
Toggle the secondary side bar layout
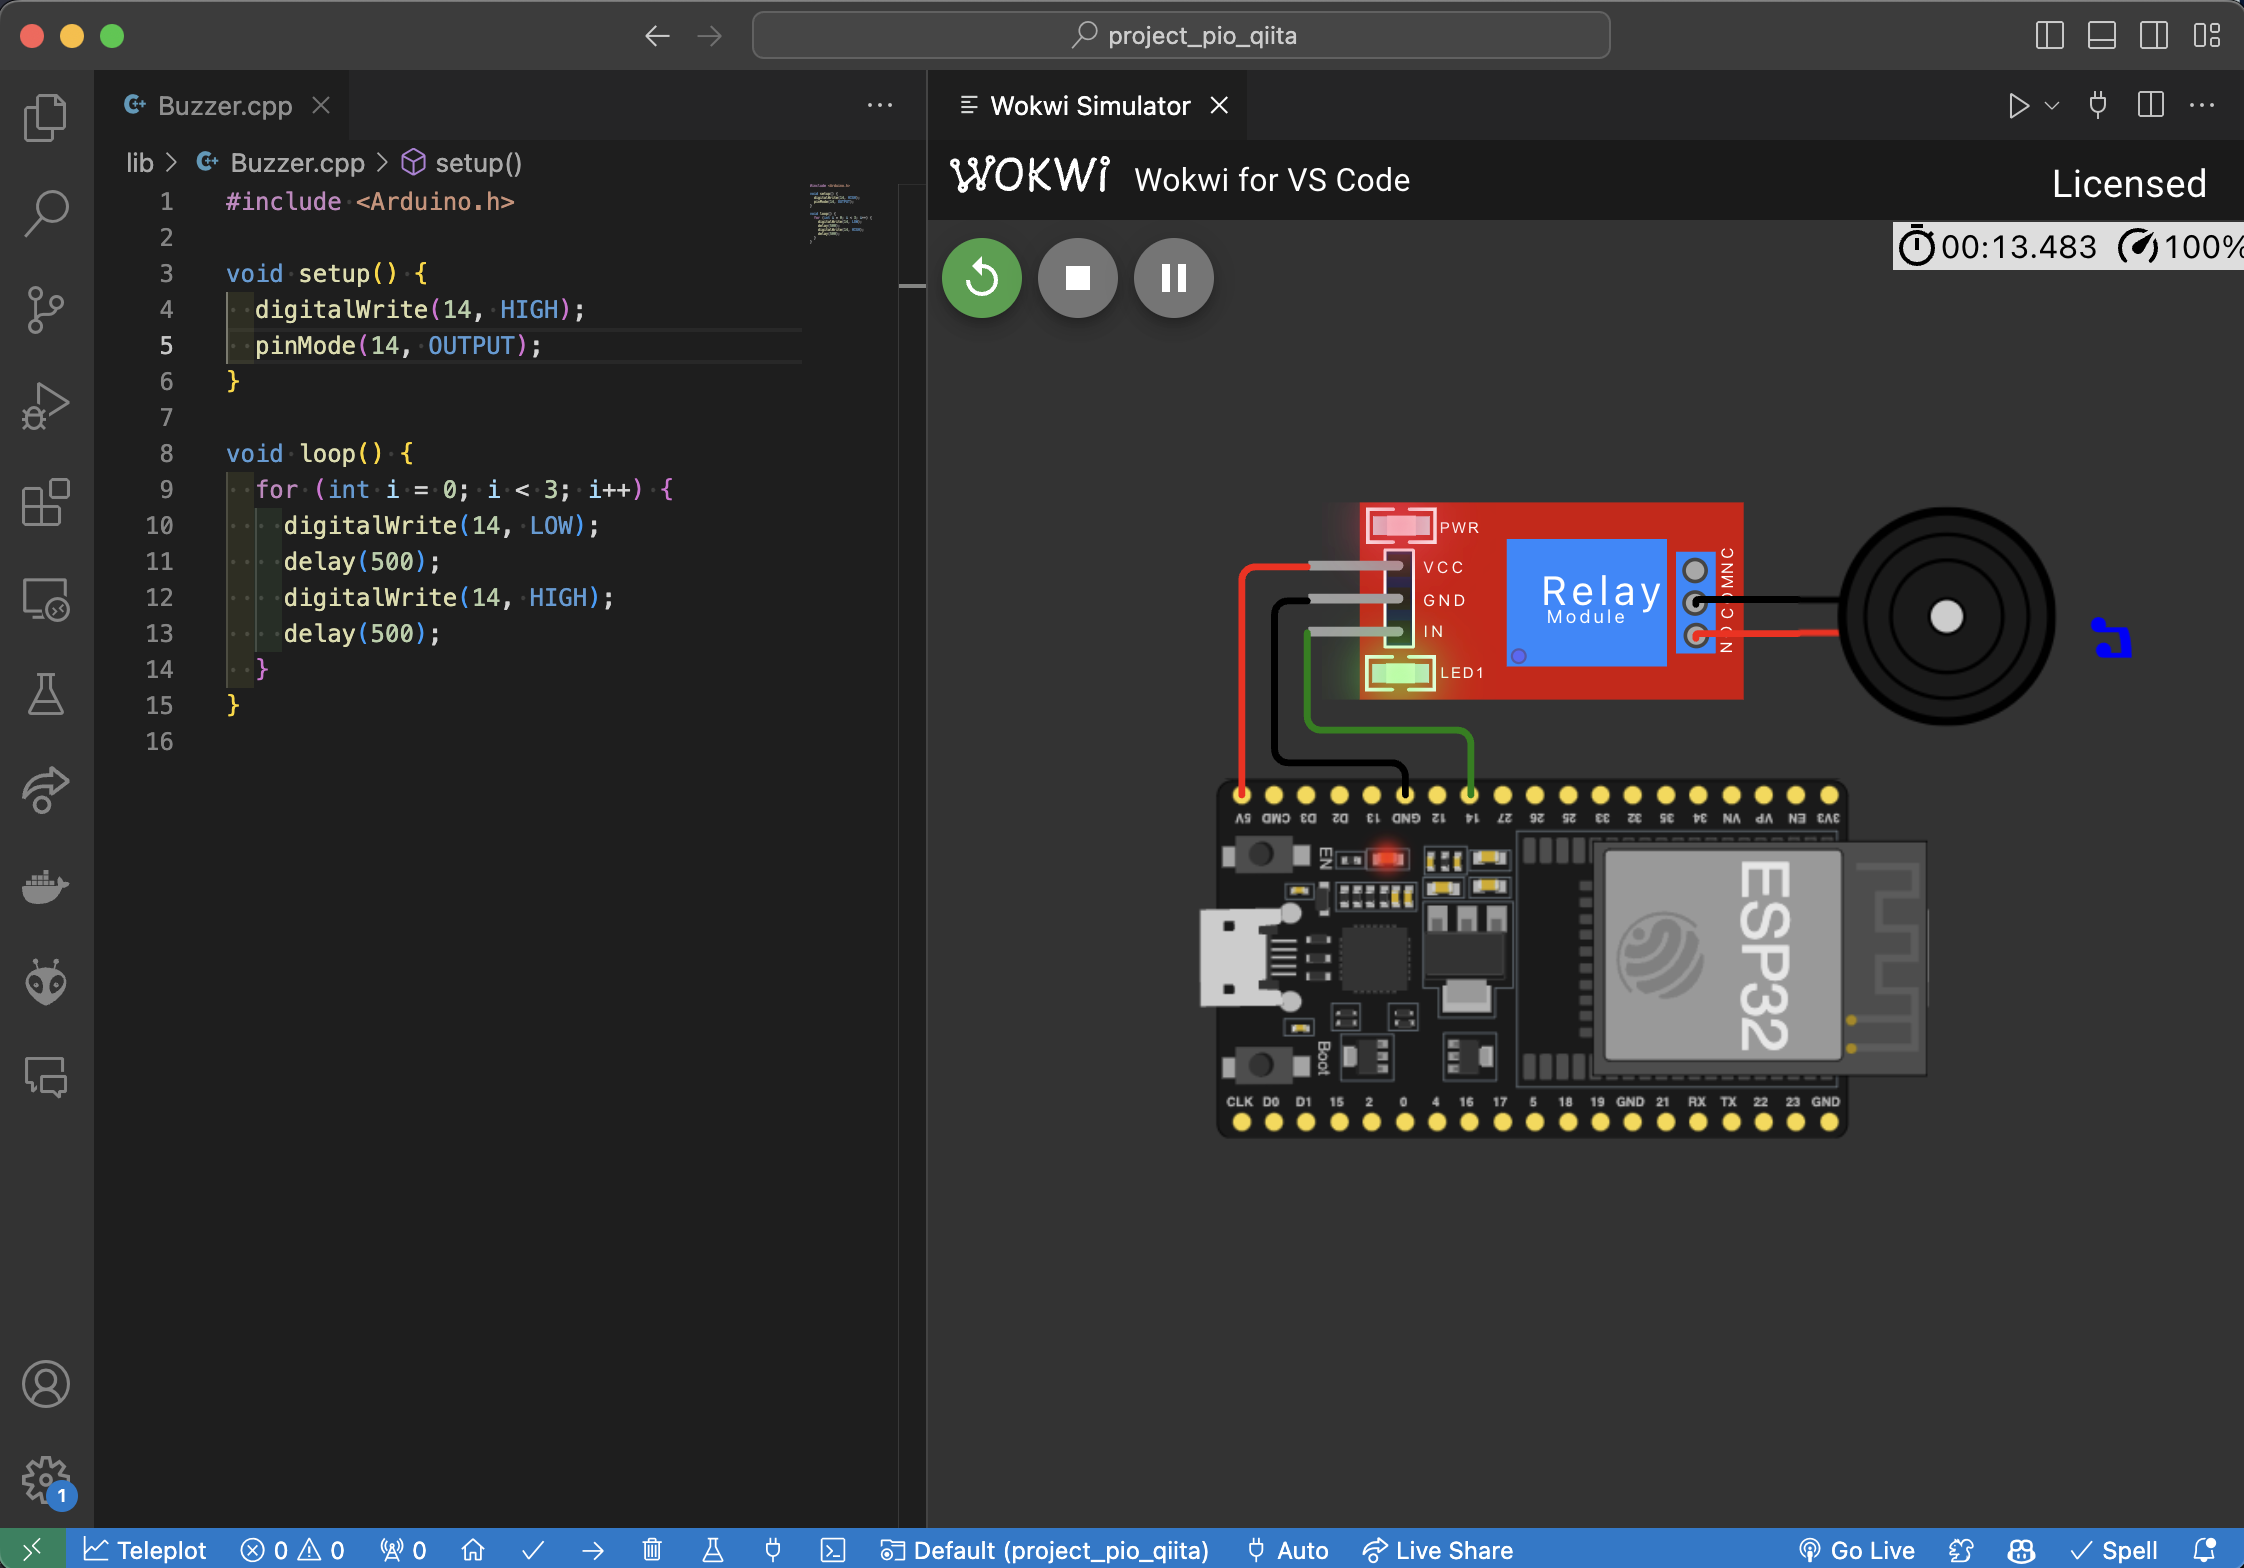pos(2154,36)
